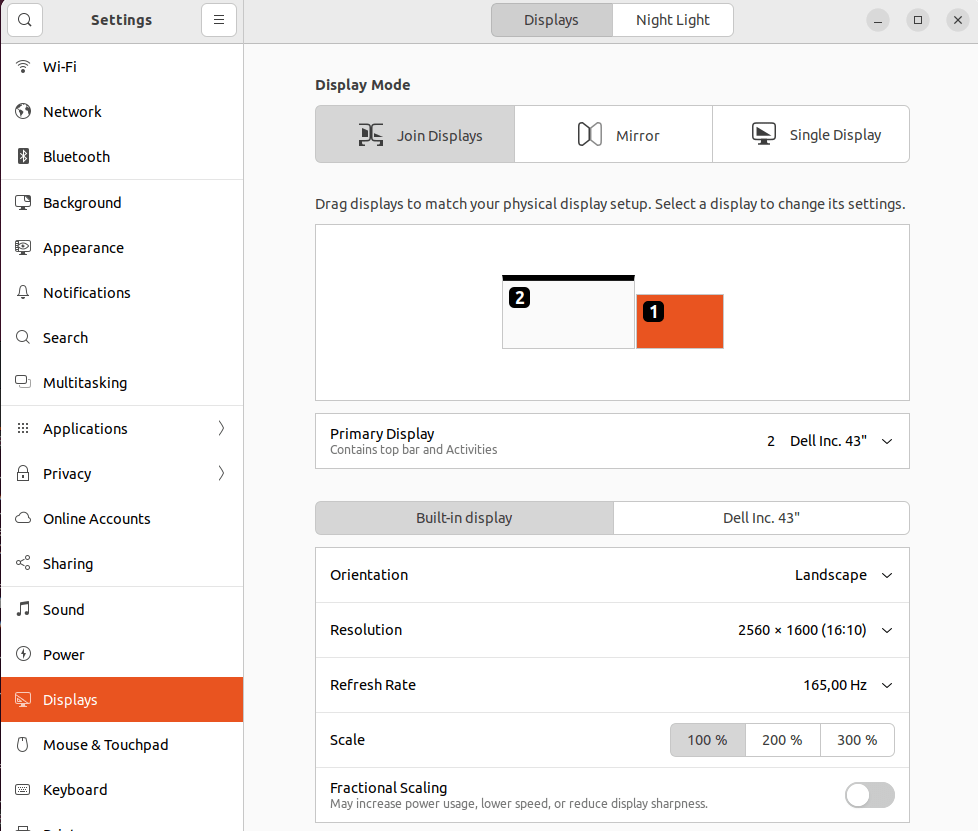Screen dimensions: 978x831
Task: Click the Notifications bell icon
Action: click(x=23, y=292)
